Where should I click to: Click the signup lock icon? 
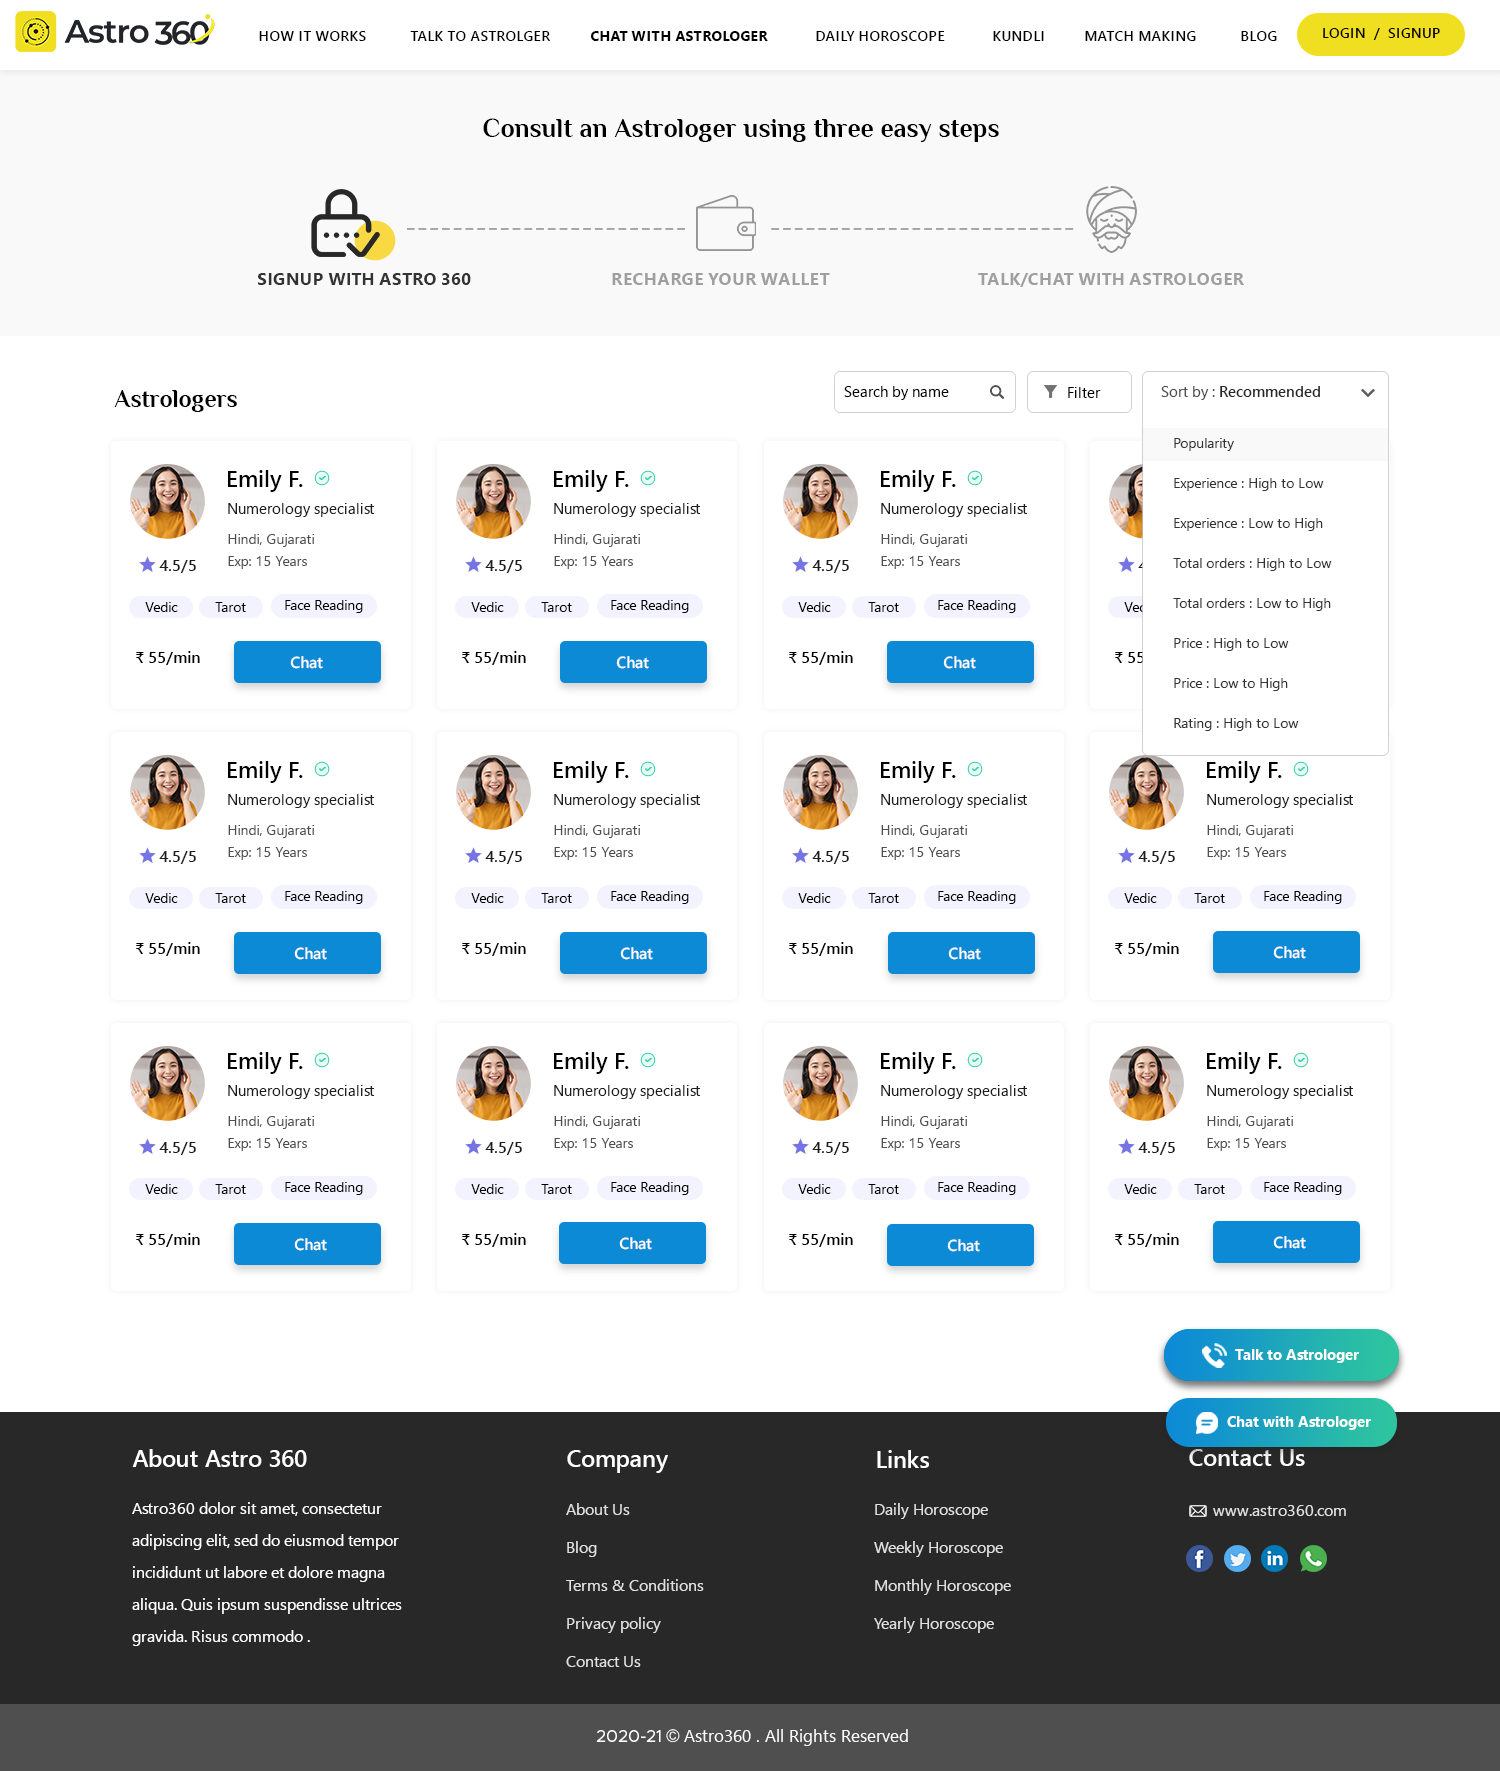(350, 224)
